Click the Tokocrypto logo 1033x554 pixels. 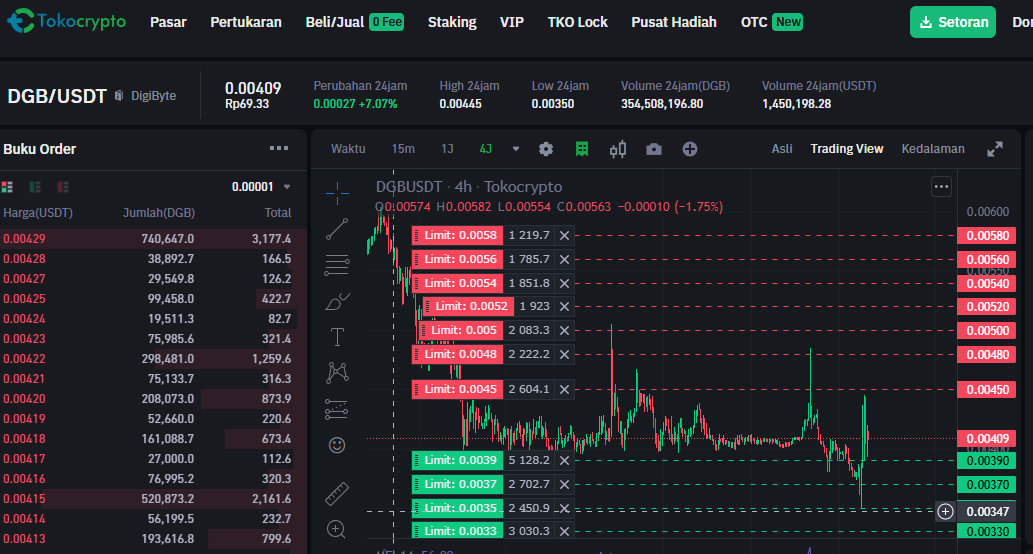(67, 21)
